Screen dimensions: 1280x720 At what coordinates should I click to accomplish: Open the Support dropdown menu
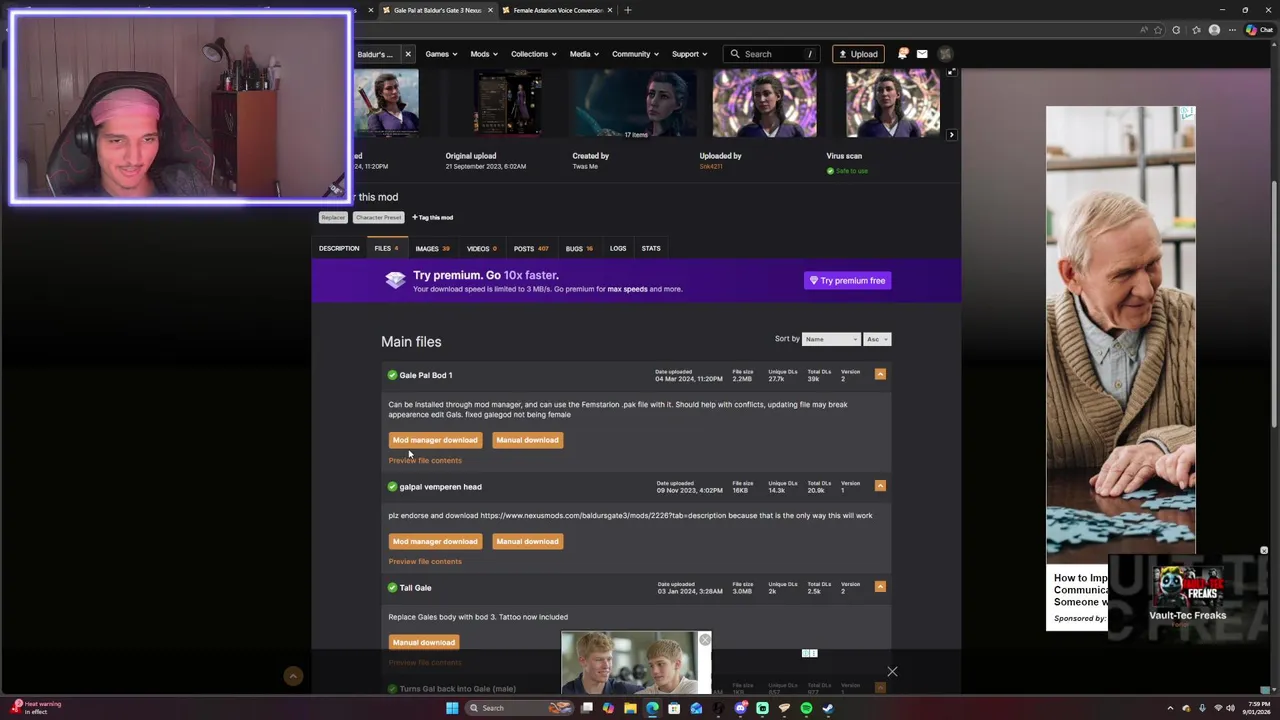[689, 54]
